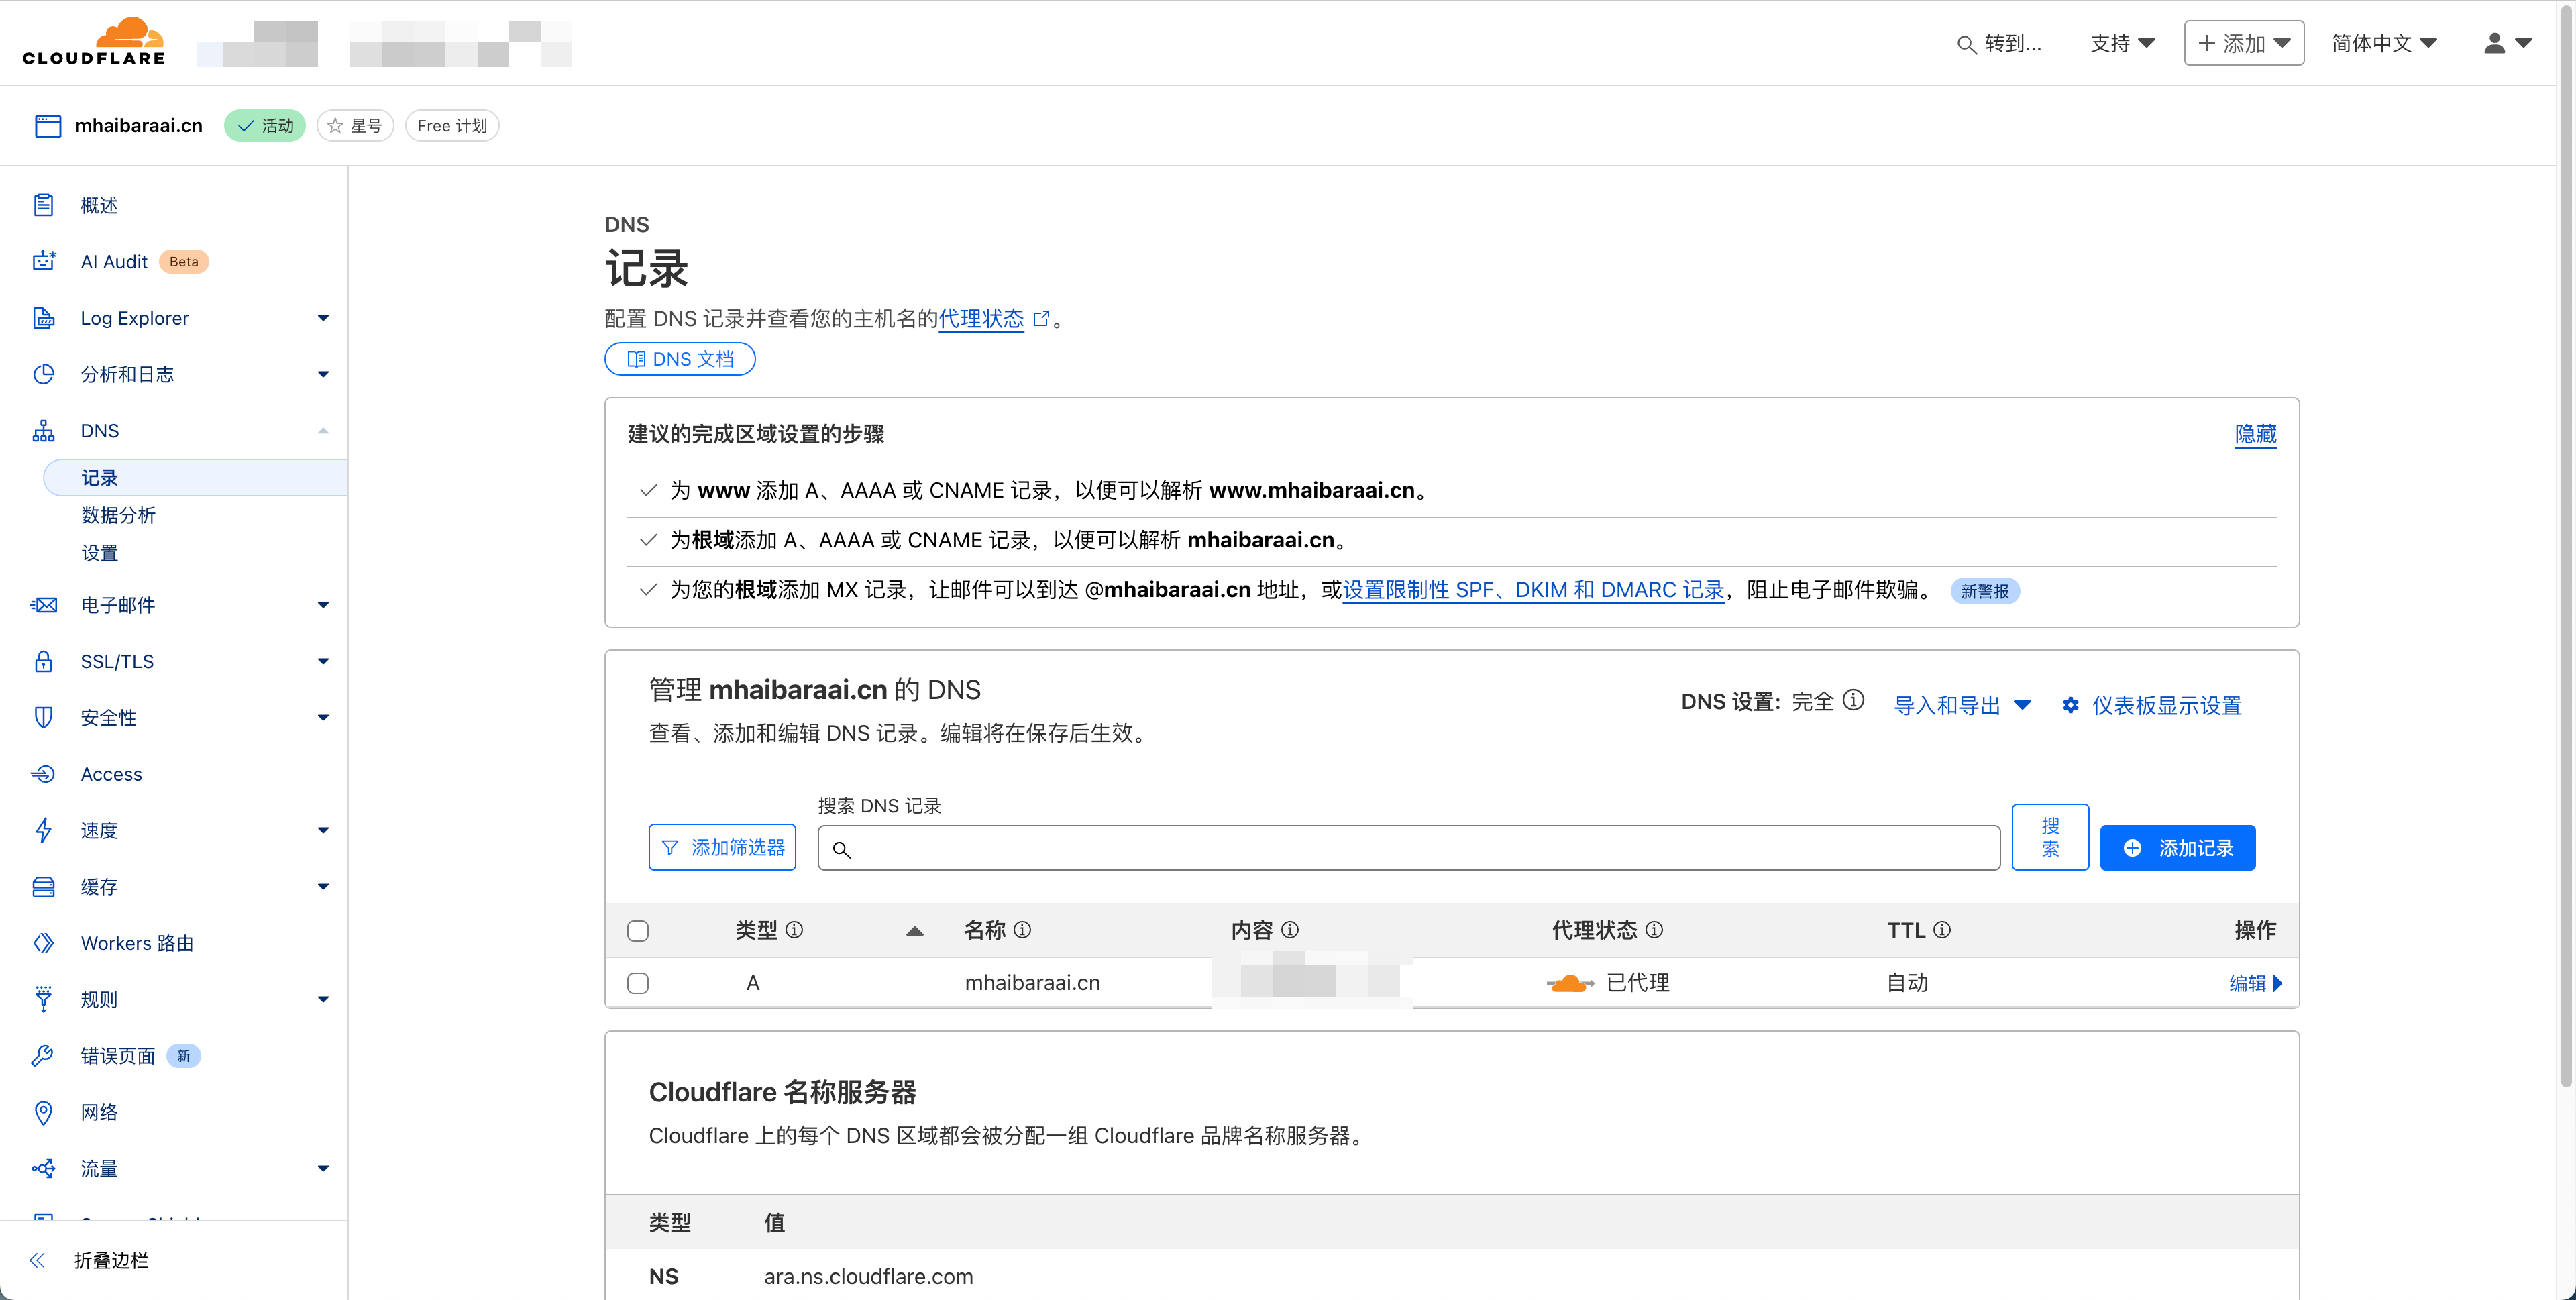Open 设置 under the DNS menu

coord(99,552)
